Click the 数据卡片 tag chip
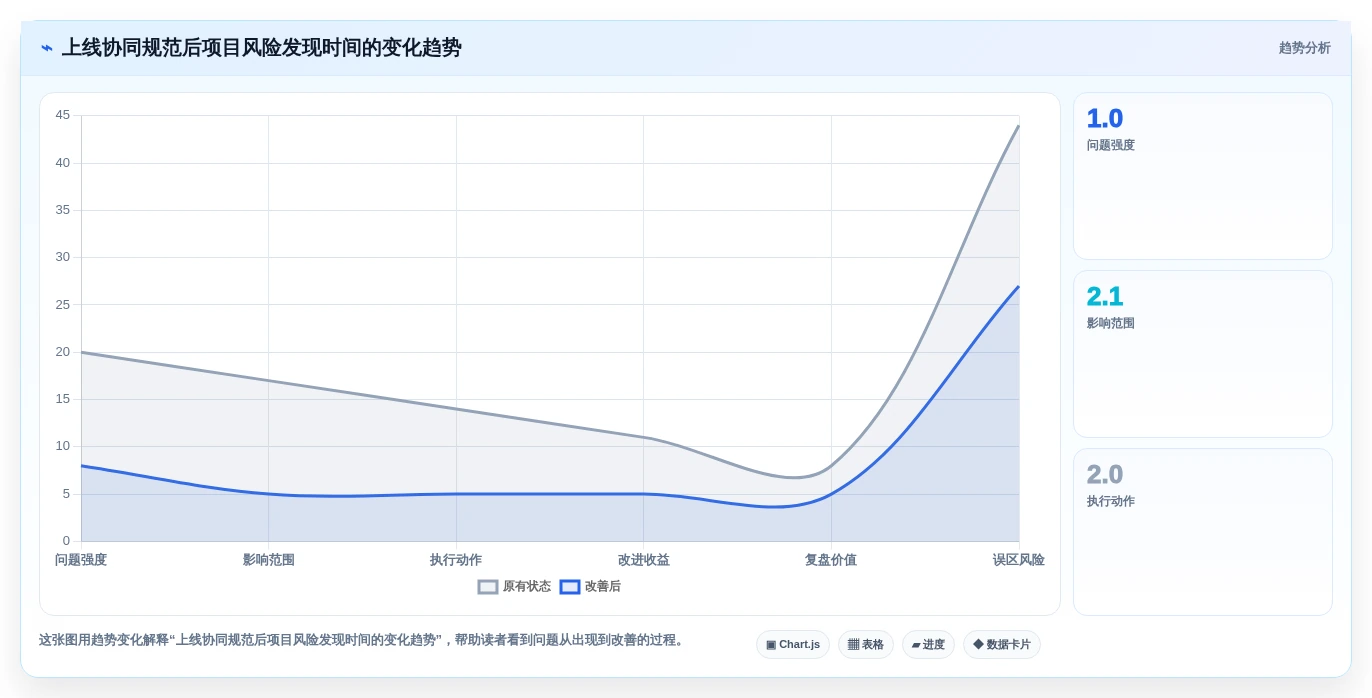 point(1002,645)
